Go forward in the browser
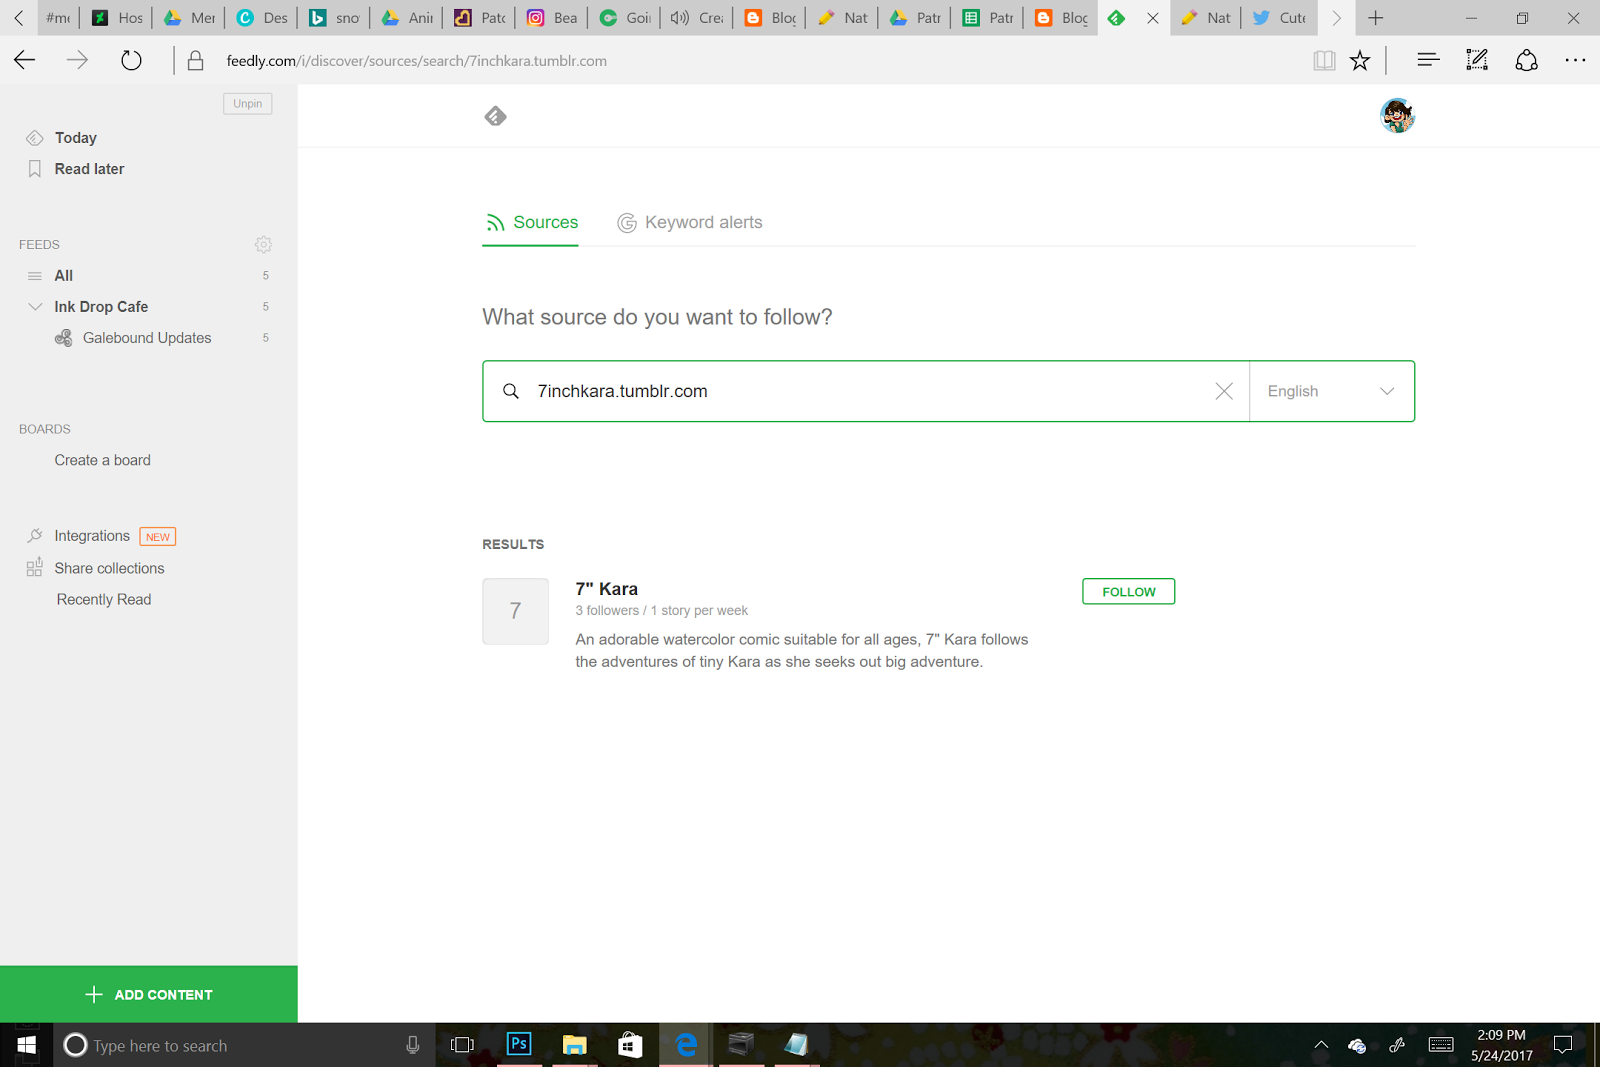The width and height of the screenshot is (1600, 1067). (77, 61)
